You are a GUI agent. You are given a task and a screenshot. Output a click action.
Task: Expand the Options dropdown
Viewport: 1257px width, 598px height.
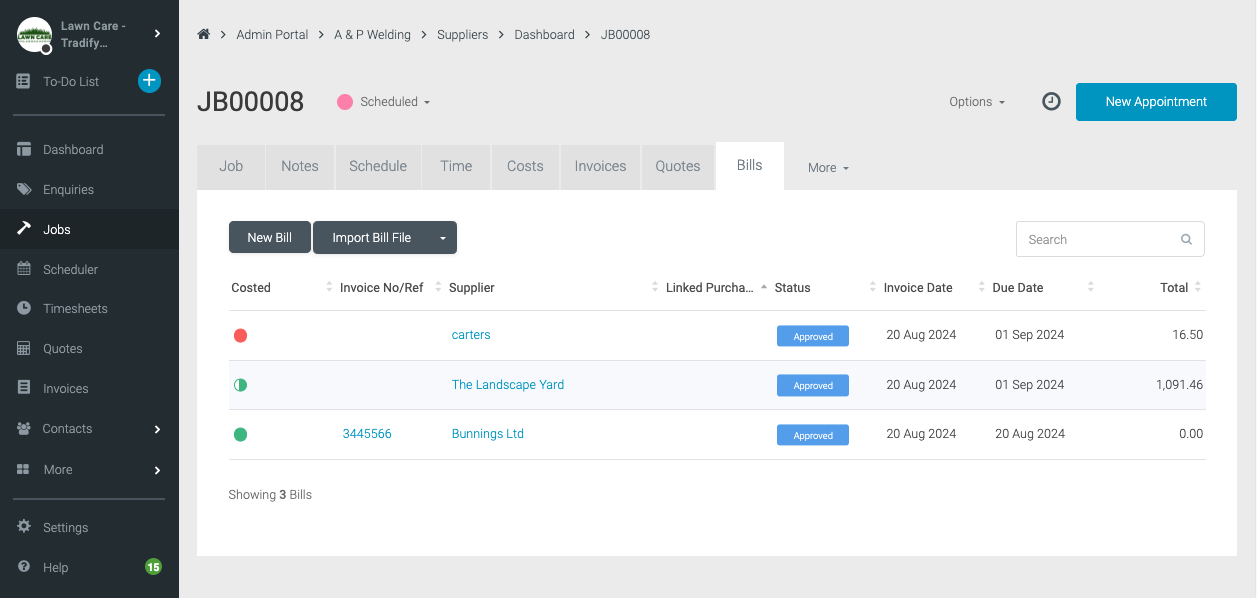(x=977, y=102)
